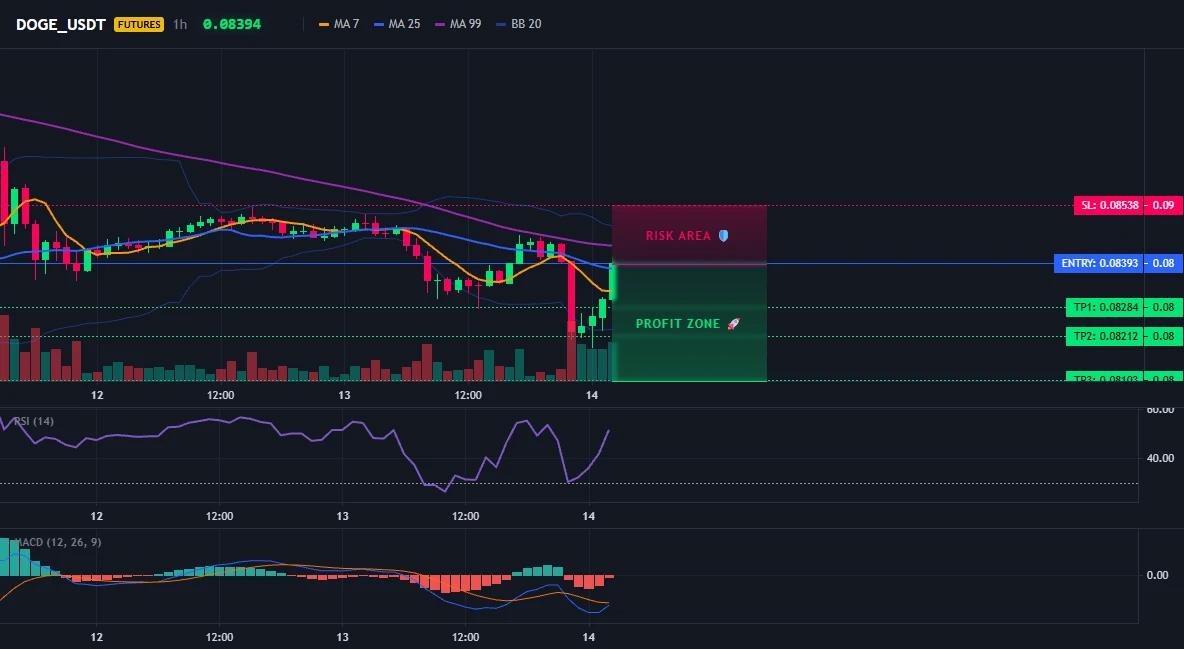This screenshot has width=1184, height=649.
Task: Toggle the BB 20 legend item
Action: [x=519, y=24]
